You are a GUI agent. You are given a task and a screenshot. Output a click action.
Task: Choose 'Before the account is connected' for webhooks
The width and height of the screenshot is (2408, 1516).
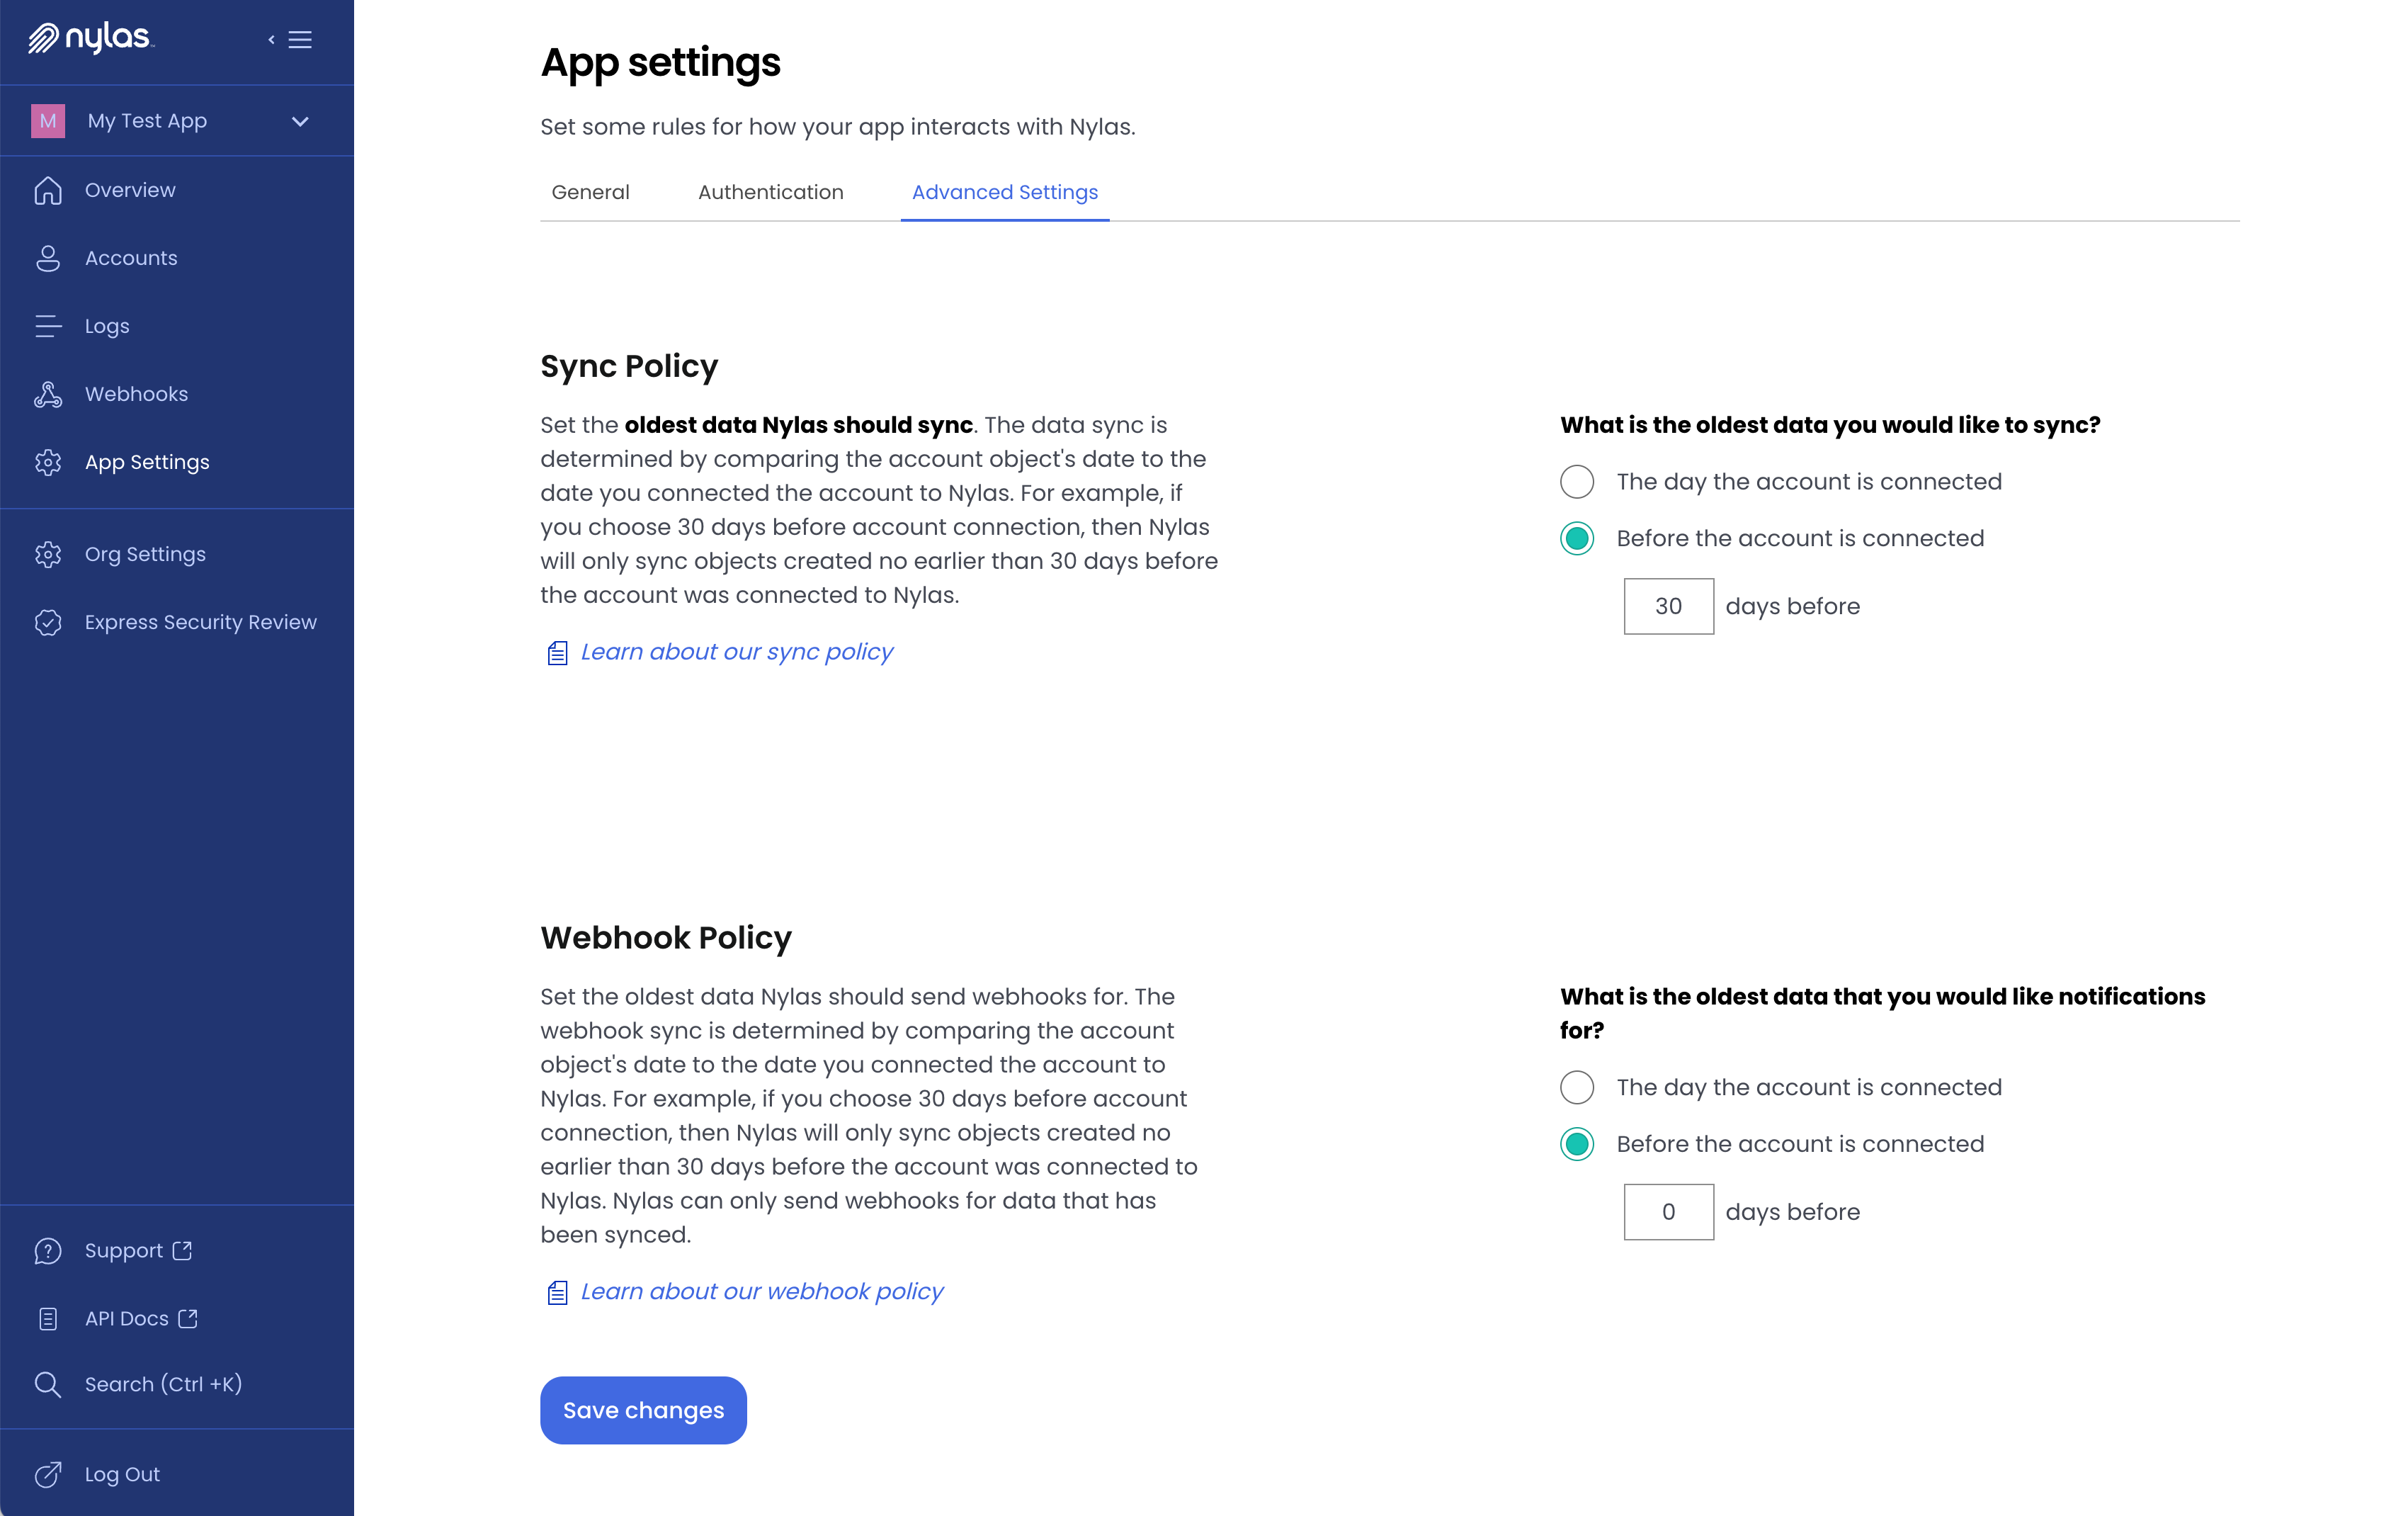tap(1577, 1144)
